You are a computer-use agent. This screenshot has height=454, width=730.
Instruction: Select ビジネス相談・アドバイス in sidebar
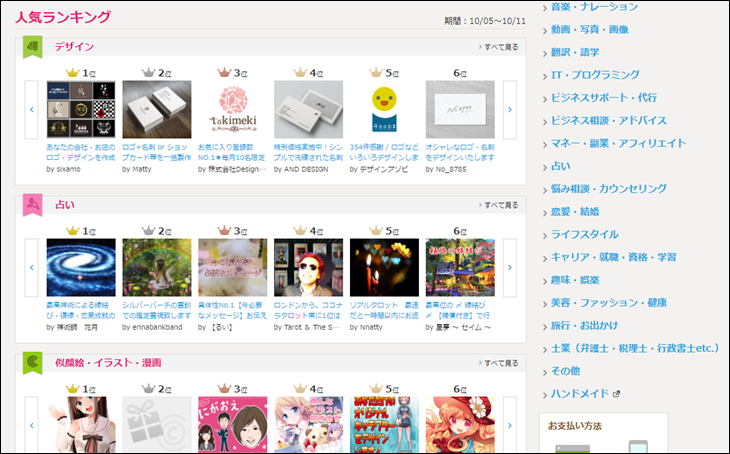[x=609, y=120]
